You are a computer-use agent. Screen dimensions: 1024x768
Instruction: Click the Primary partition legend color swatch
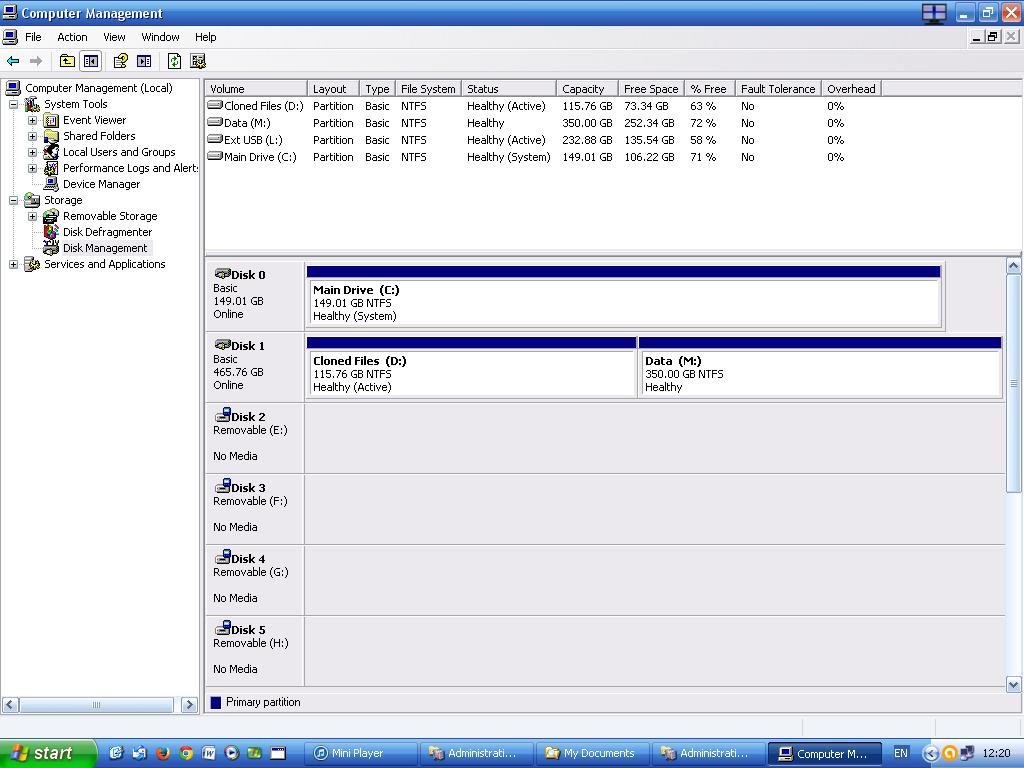click(216, 703)
